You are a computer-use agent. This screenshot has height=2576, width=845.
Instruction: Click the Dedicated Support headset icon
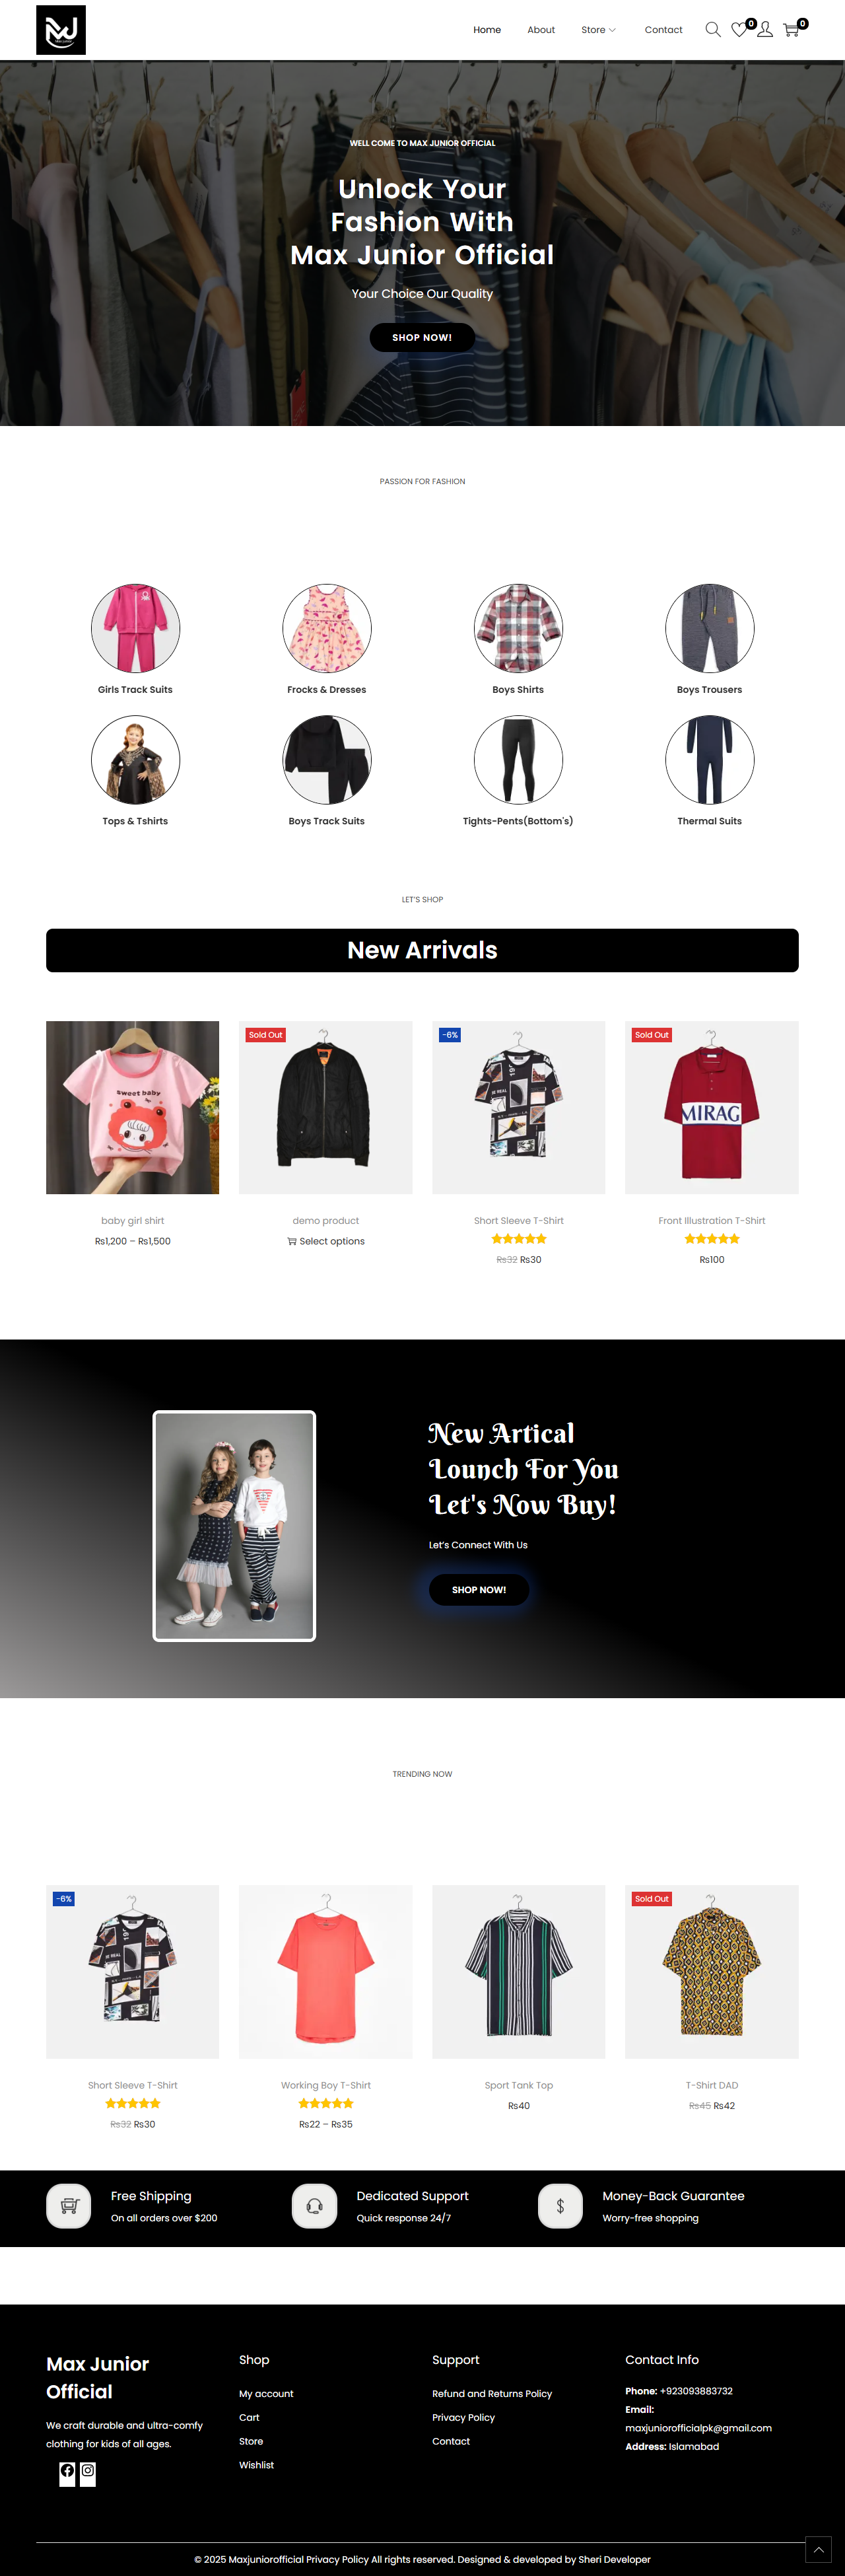click(314, 2206)
